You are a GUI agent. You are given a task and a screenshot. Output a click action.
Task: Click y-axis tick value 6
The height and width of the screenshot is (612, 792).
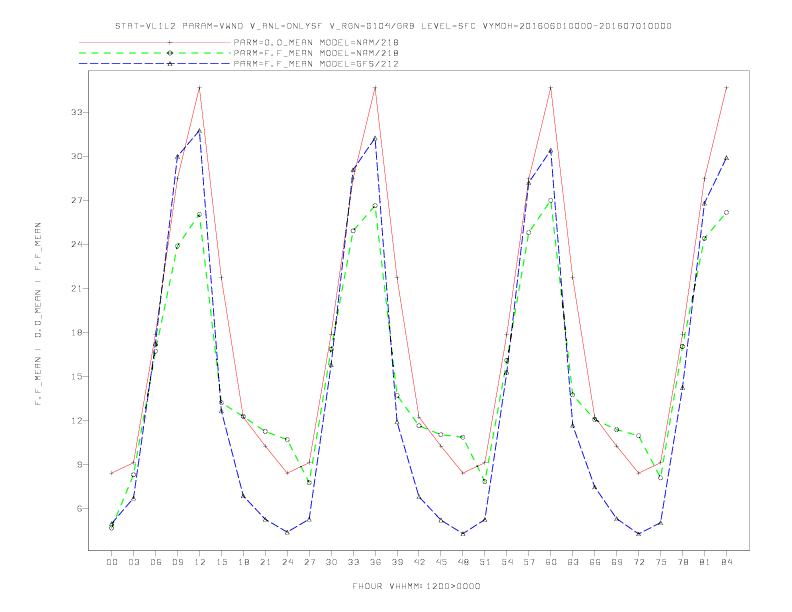[80, 508]
